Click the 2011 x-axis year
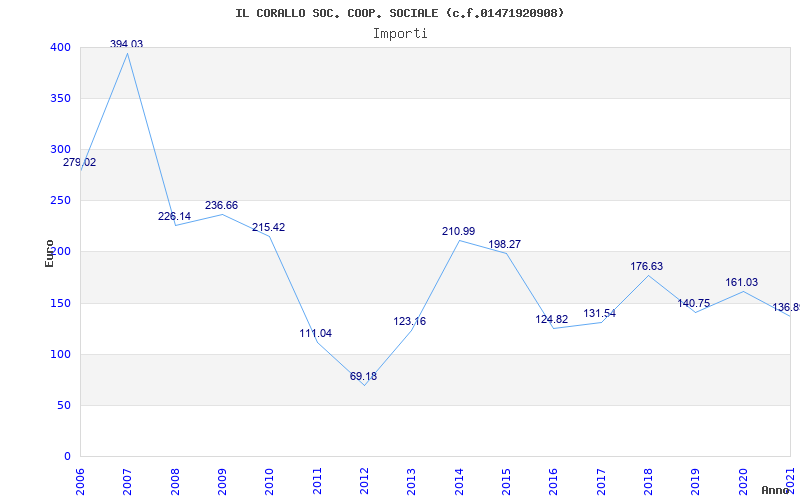 point(317,481)
